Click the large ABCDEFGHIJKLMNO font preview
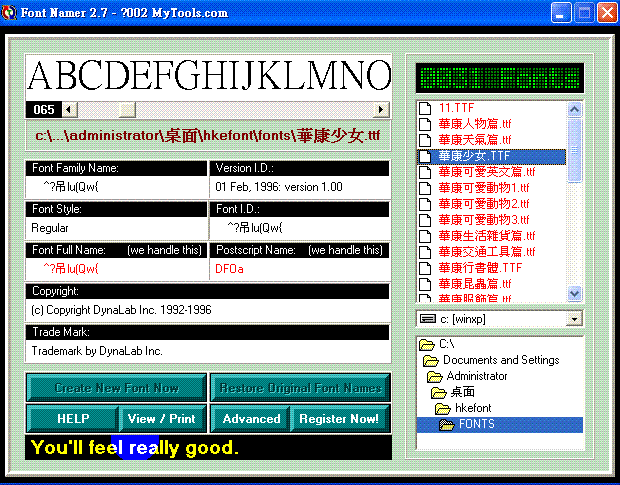 pyautogui.click(x=209, y=76)
